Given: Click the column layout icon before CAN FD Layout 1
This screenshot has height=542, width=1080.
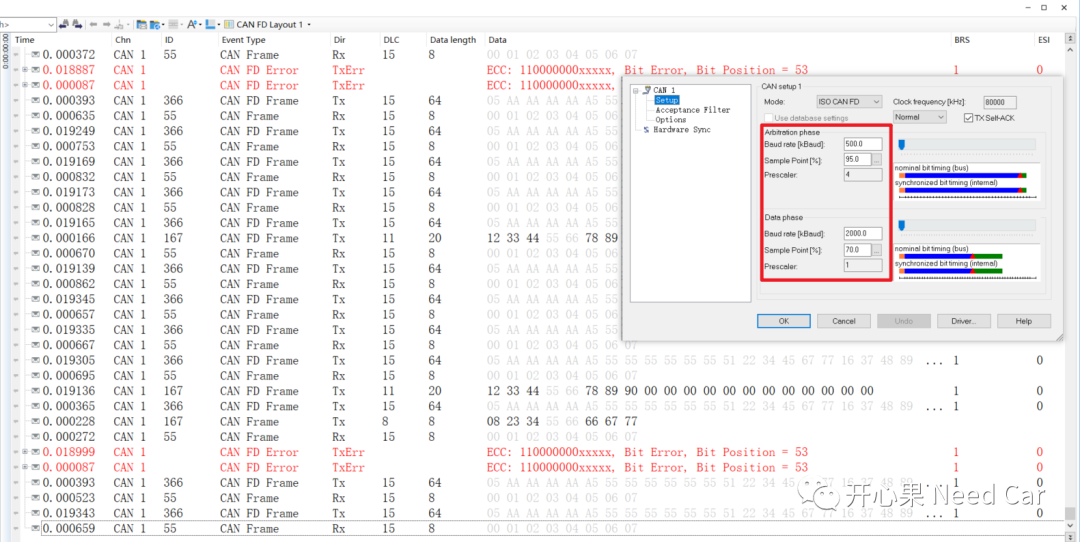Looking at the screenshot, I should click(229, 24).
